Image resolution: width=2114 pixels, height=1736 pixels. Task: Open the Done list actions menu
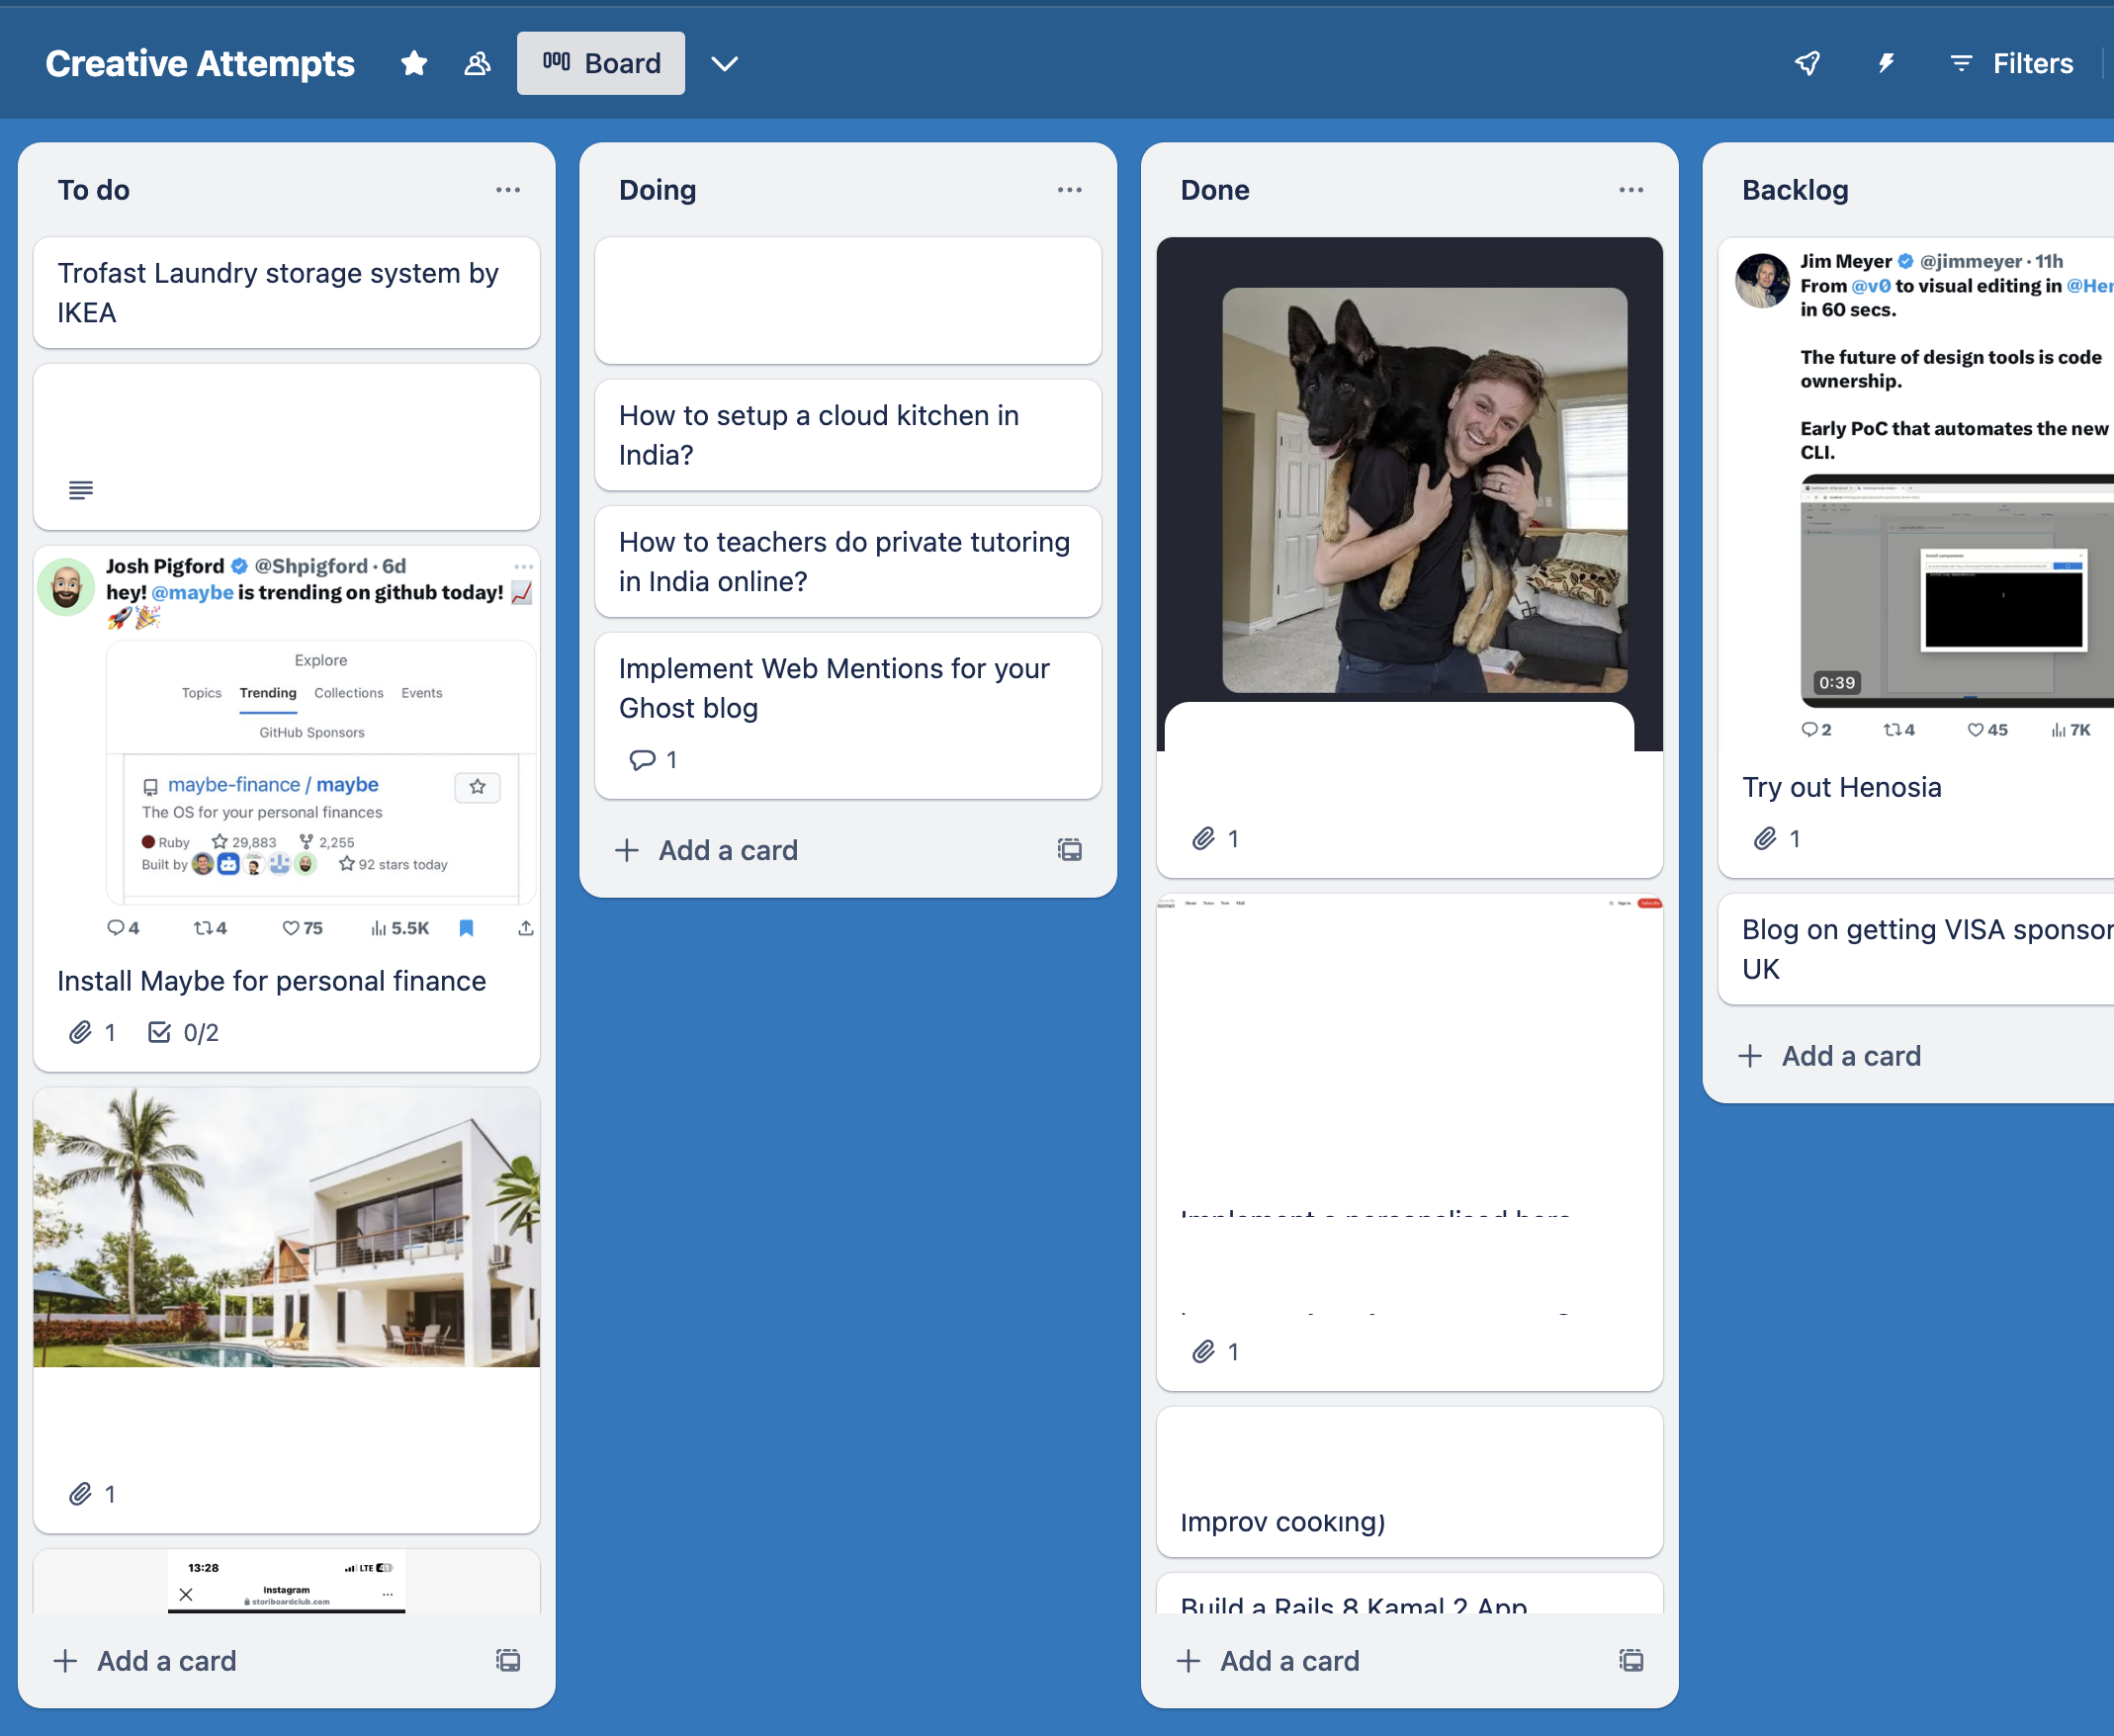1631,190
